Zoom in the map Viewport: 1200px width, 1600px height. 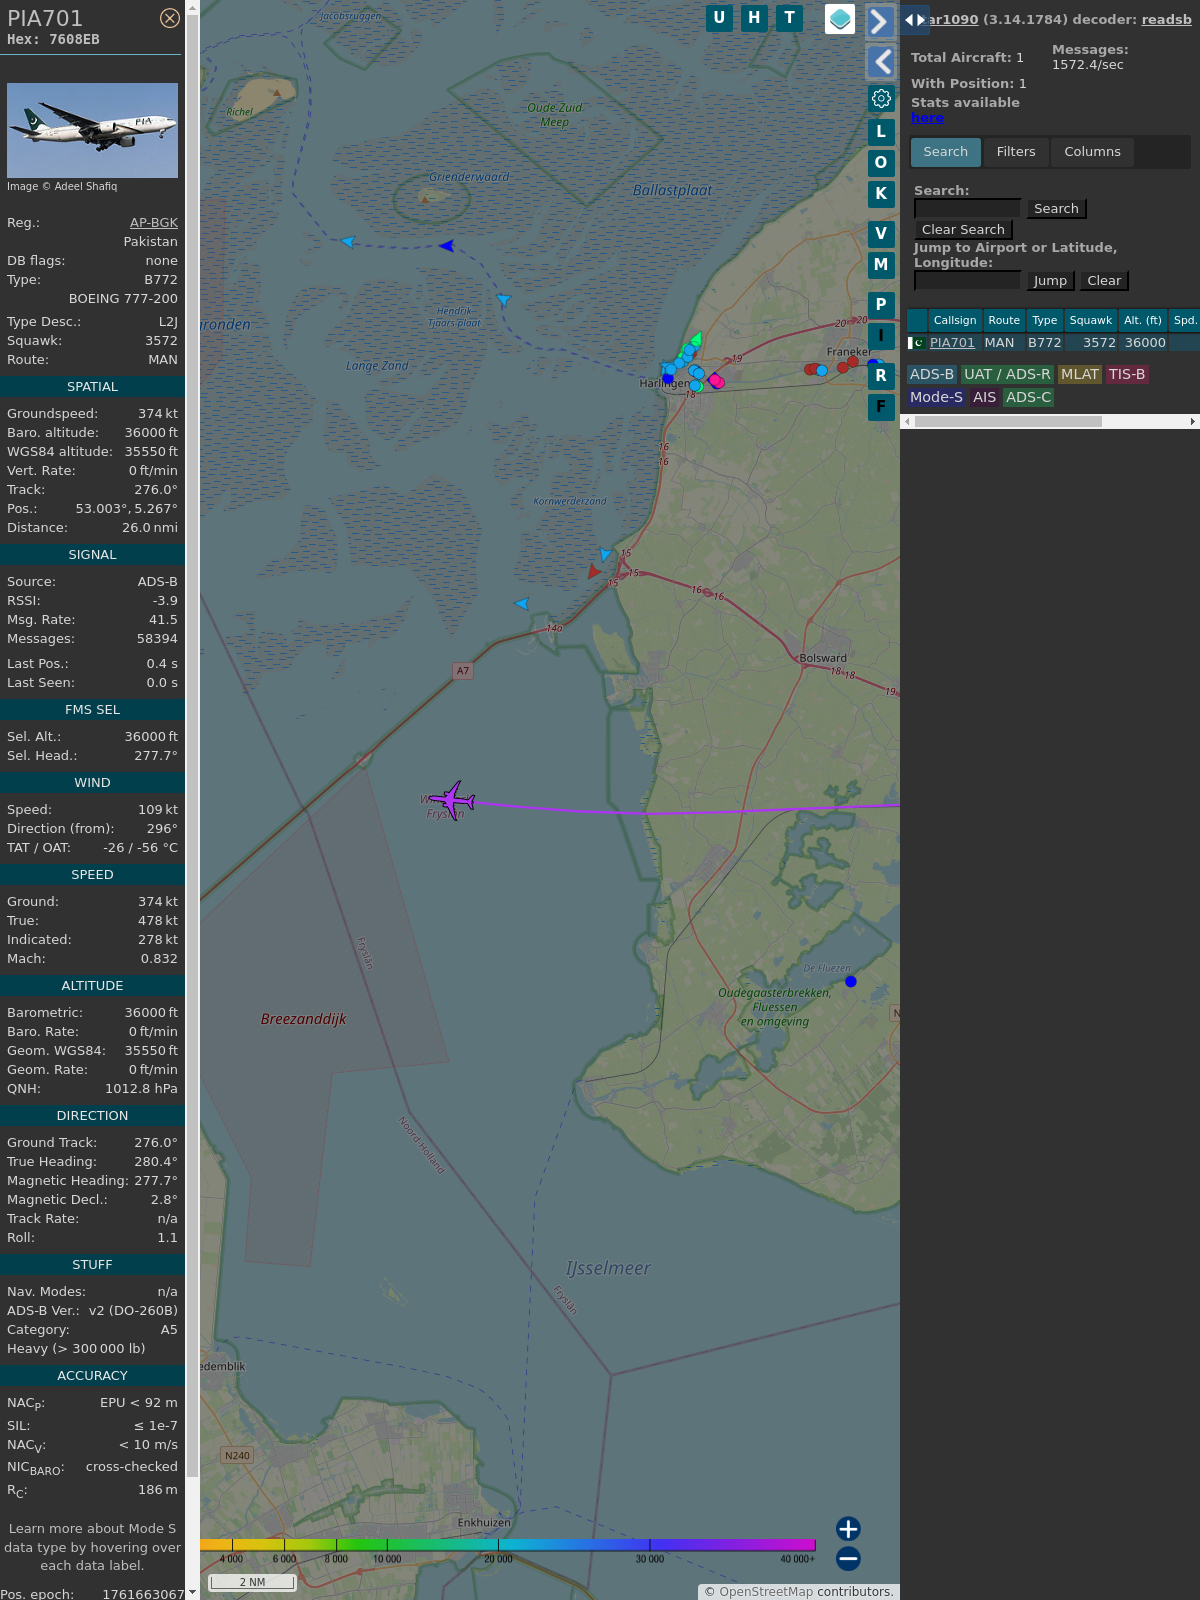[x=848, y=1528]
